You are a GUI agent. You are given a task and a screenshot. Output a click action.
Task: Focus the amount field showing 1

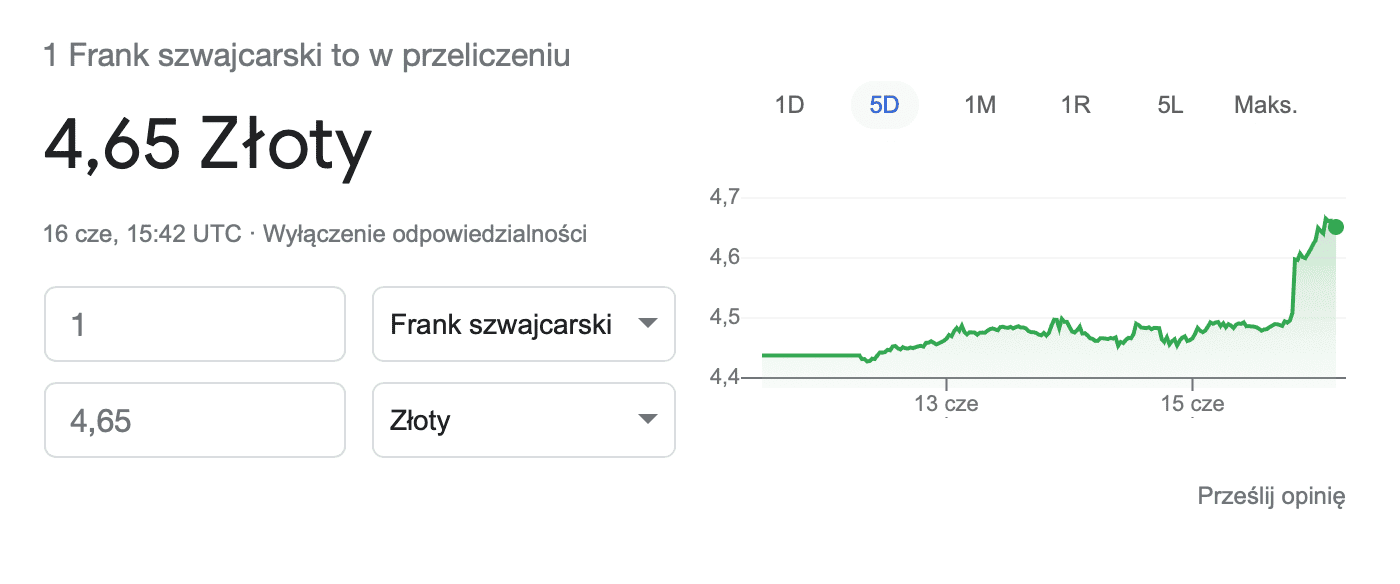click(x=195, y=324)
